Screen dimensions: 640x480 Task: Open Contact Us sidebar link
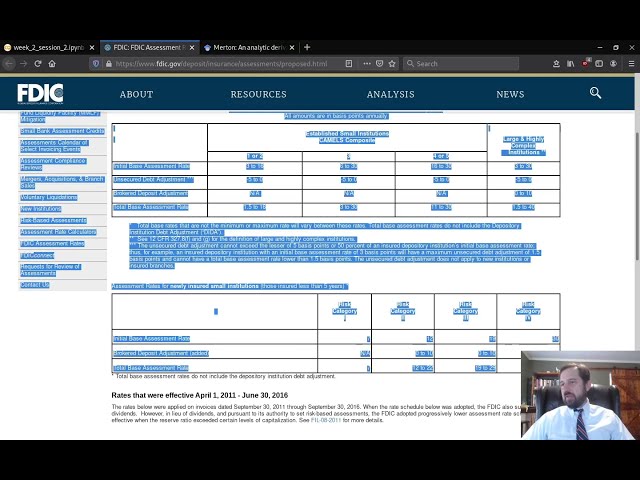(x=35, y=284)
